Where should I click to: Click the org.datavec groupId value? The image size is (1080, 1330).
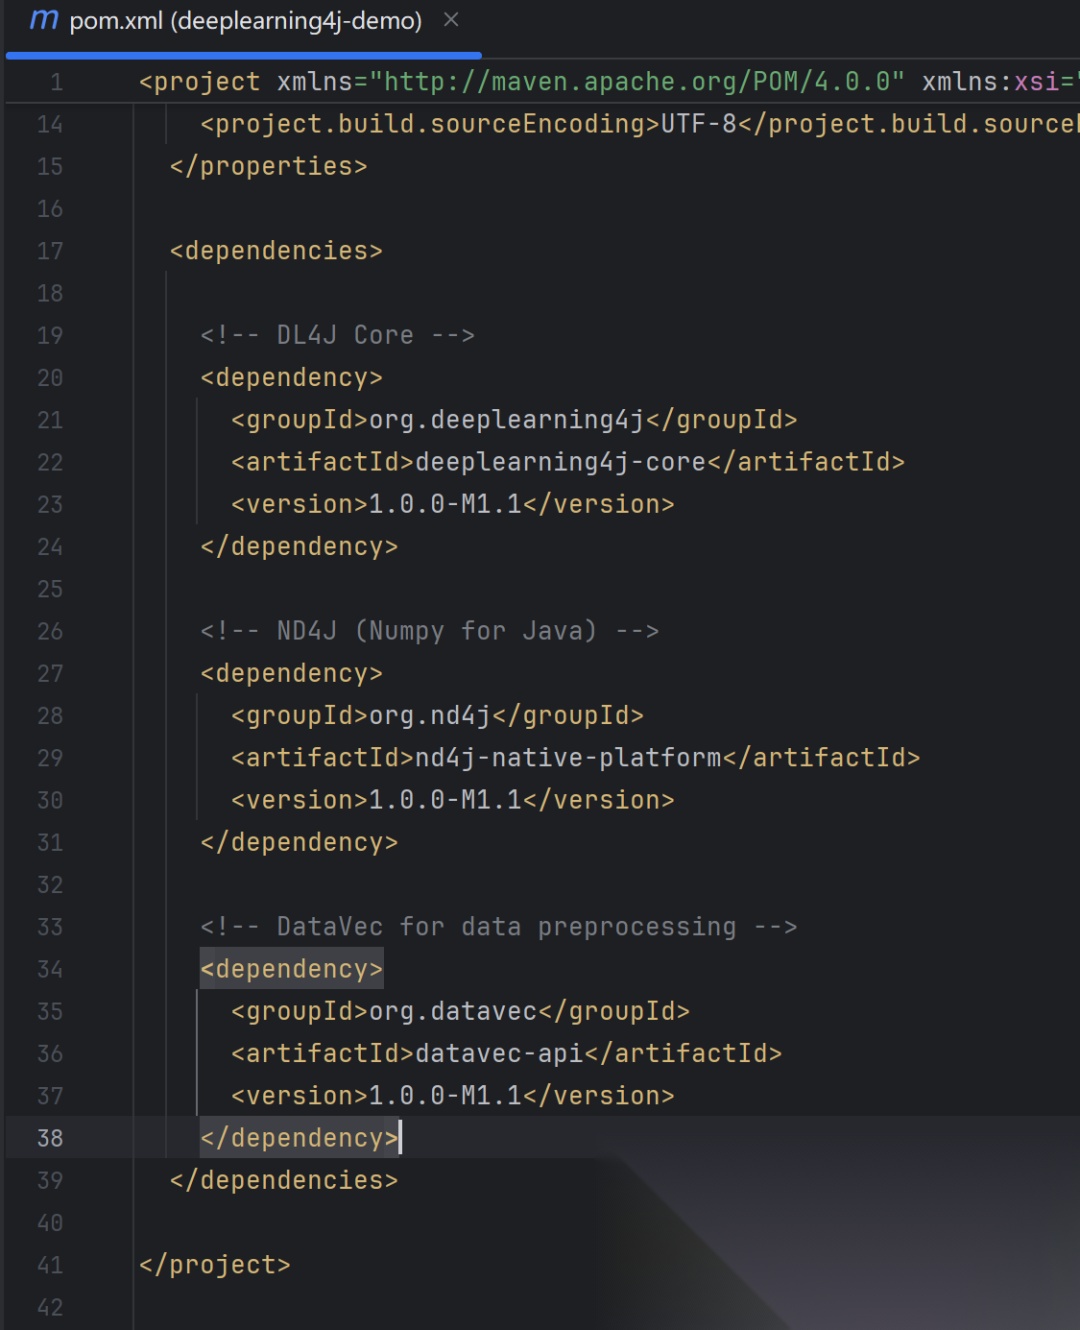point(453,1011)
